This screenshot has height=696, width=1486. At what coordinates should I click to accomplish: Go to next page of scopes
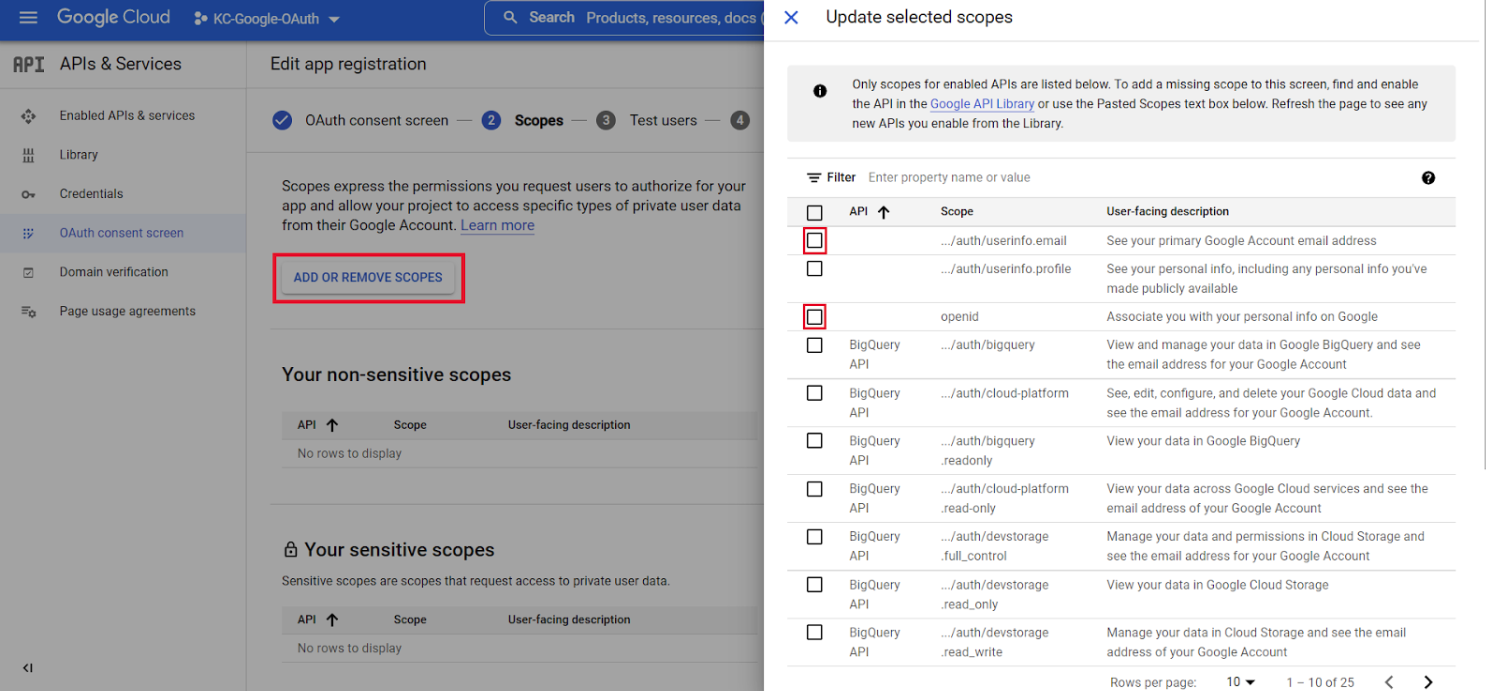(1428, 682)
